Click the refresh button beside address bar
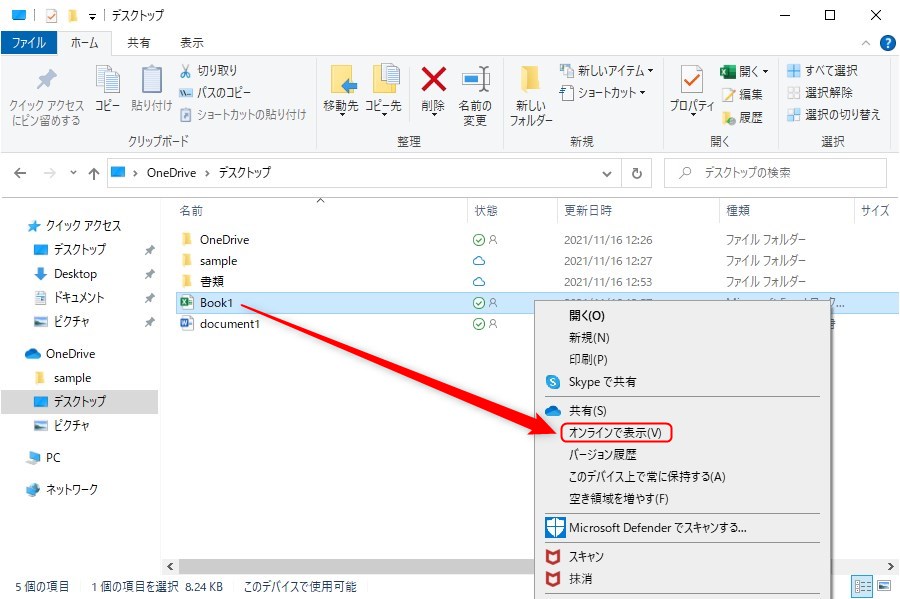 636,173
